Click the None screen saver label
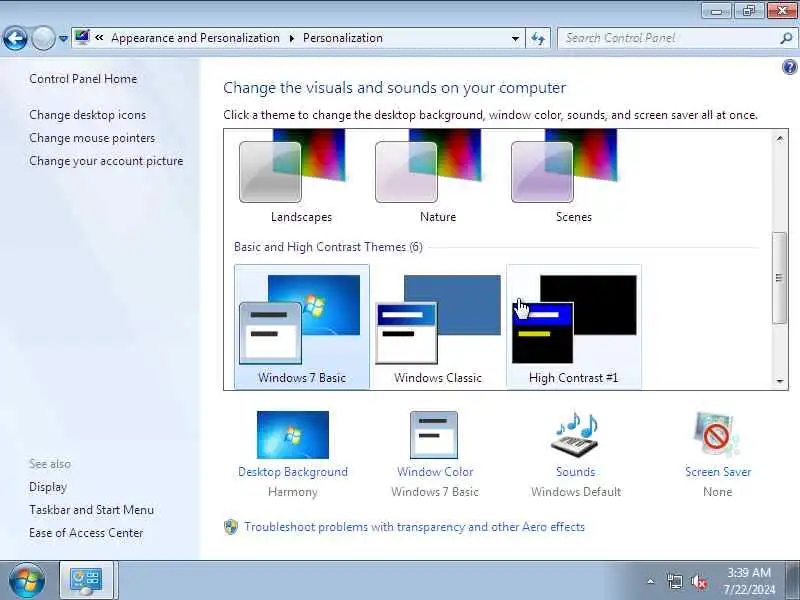The image size is (800, 600). [x=717, y=492]
